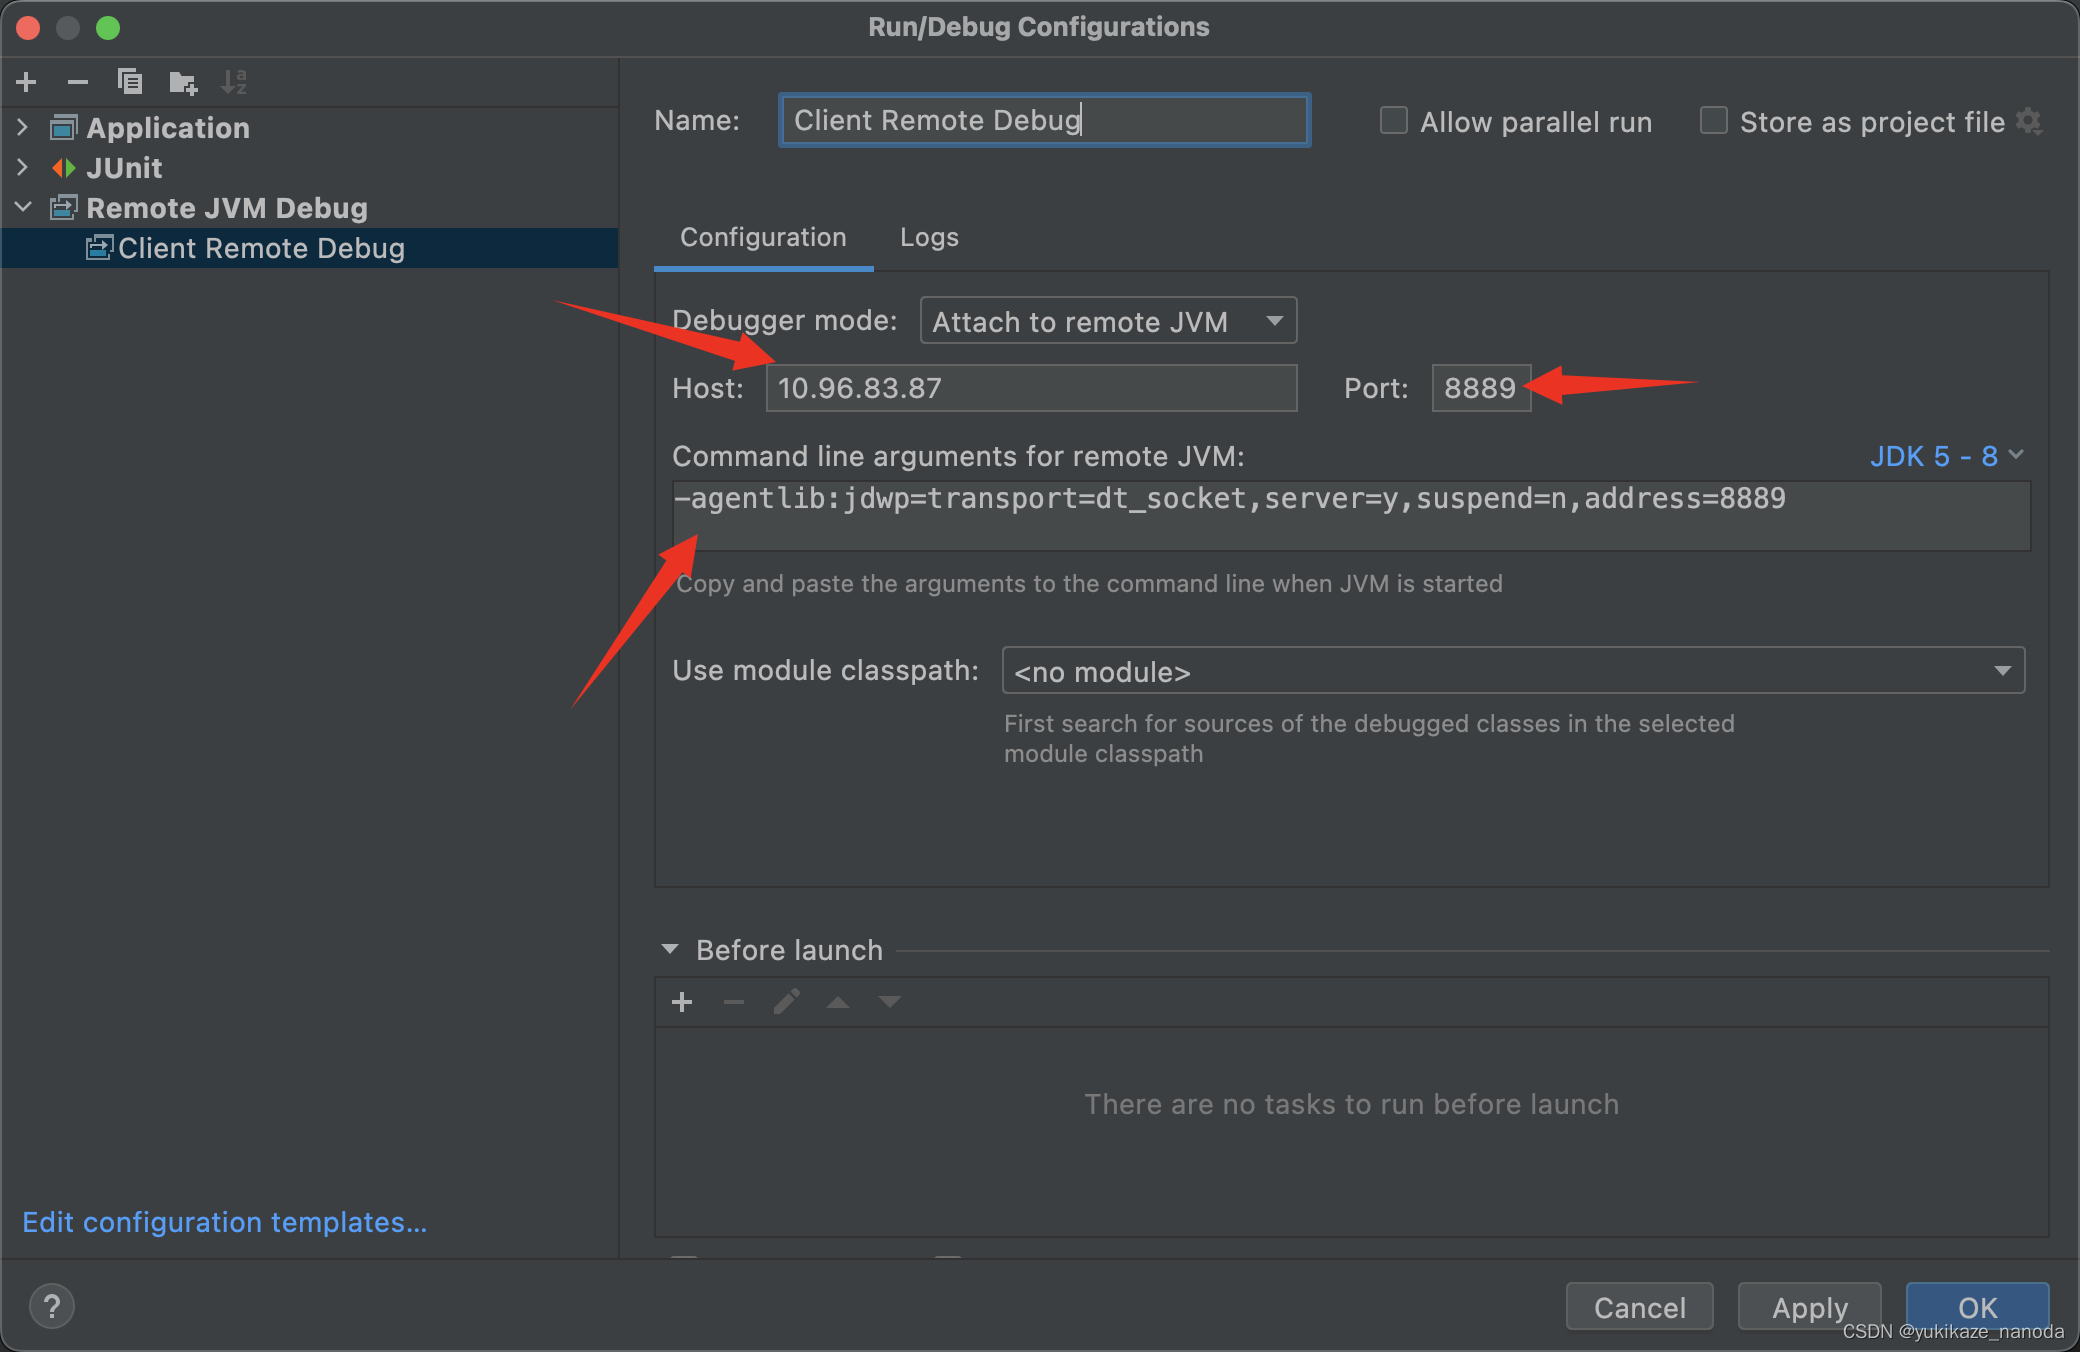Change JDK version via the JDK 5-8 dropdown
Image resolution: width=2080 pixels, height=1352 pixels.
[1944, 456]
